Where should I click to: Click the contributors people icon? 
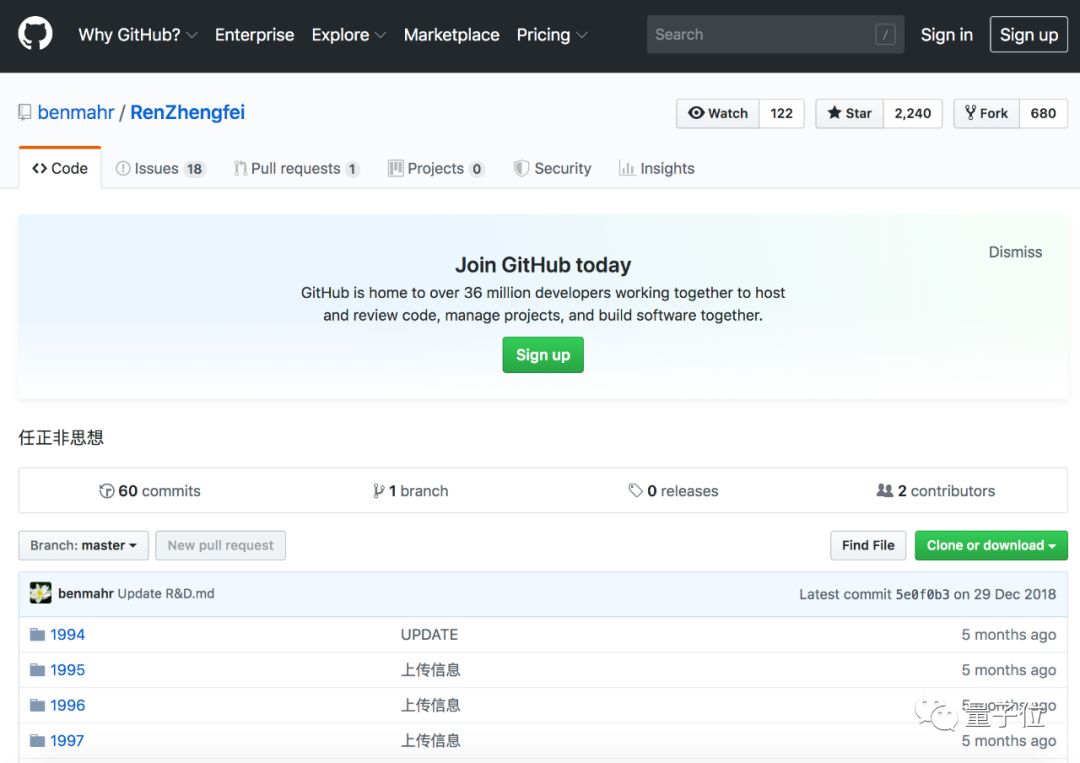(884, 491)
